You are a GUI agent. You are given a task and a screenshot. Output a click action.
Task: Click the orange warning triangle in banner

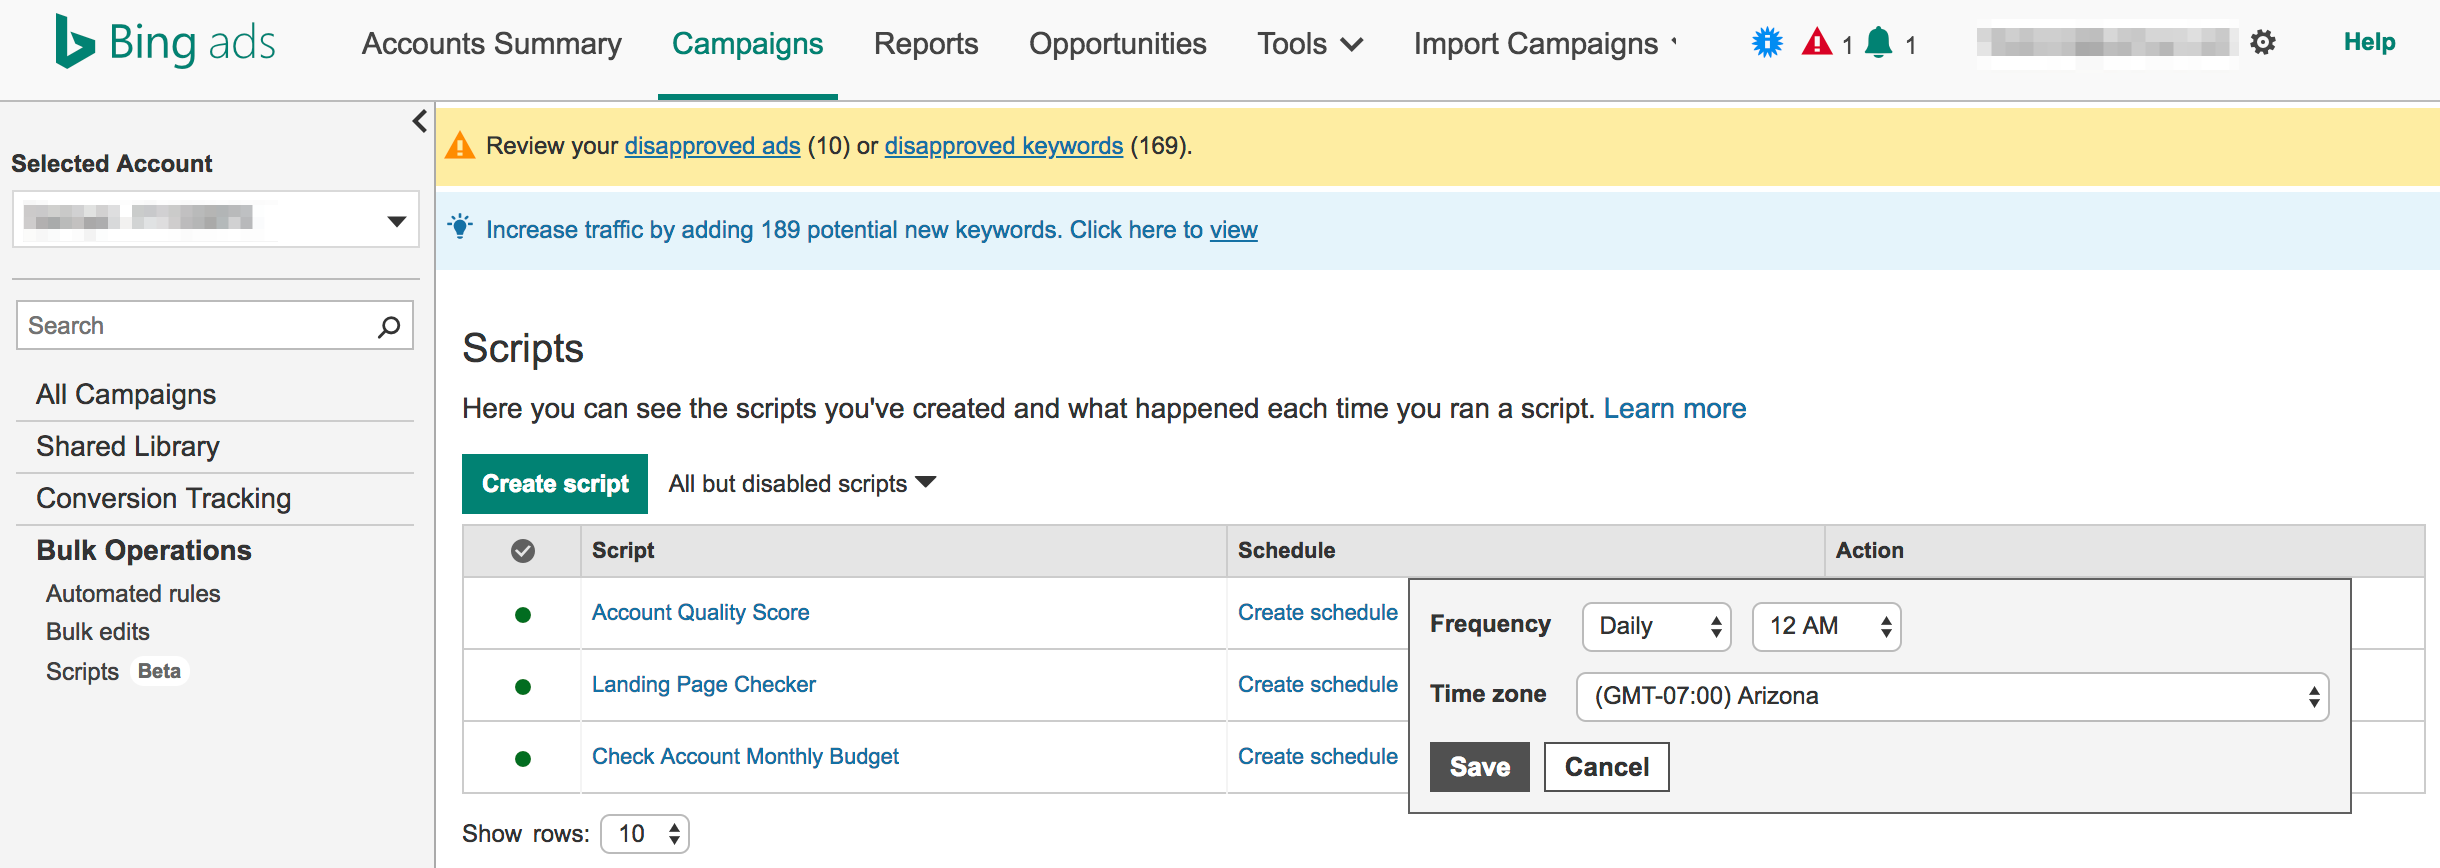tap(460, 146)
